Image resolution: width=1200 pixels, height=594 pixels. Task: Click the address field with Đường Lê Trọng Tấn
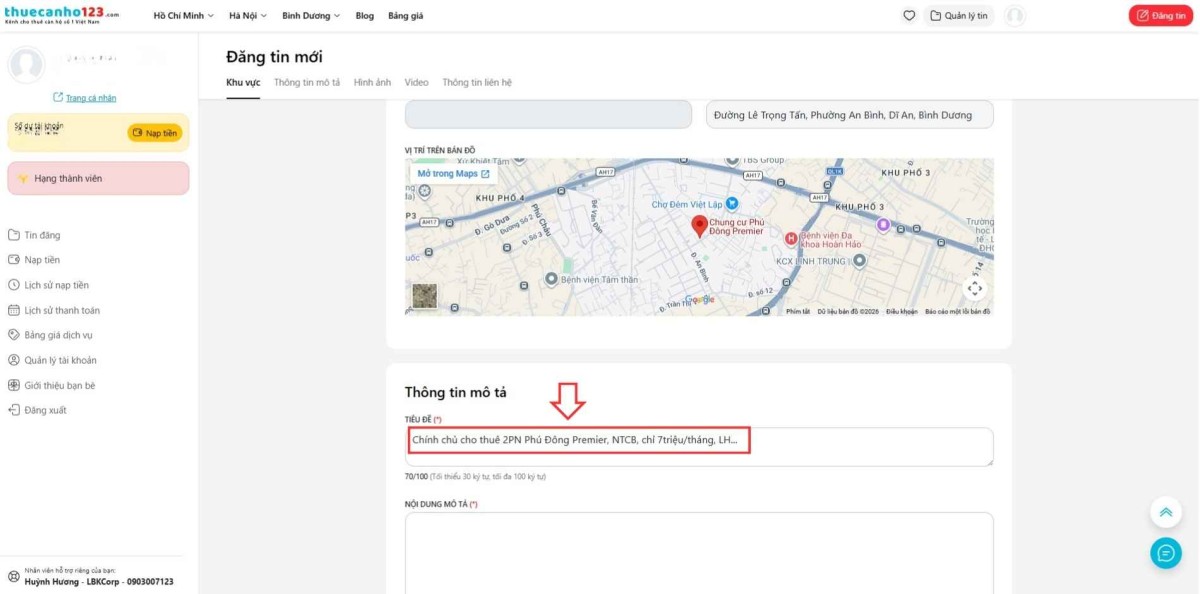tap(850, 115)
